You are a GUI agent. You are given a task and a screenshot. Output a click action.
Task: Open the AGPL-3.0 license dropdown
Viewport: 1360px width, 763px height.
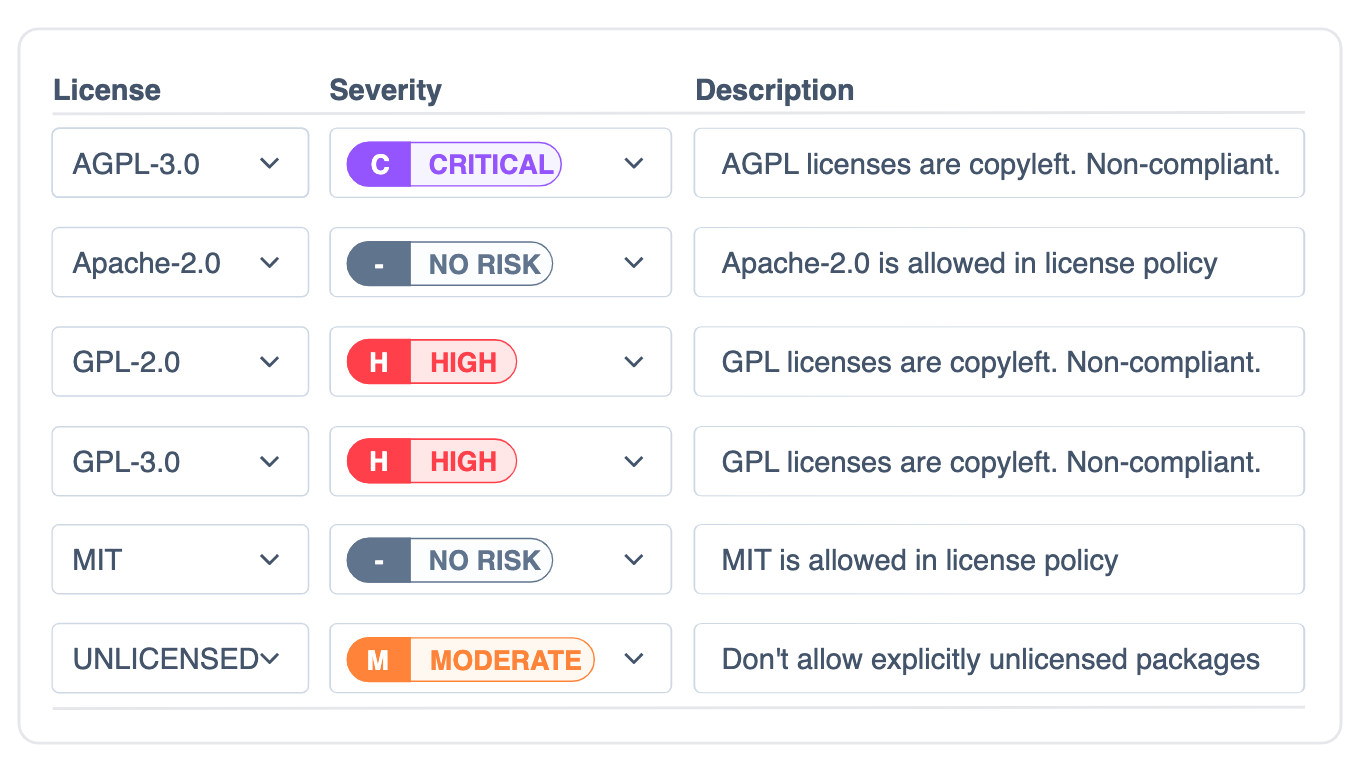pyautogui.click(x=270, y=163)
